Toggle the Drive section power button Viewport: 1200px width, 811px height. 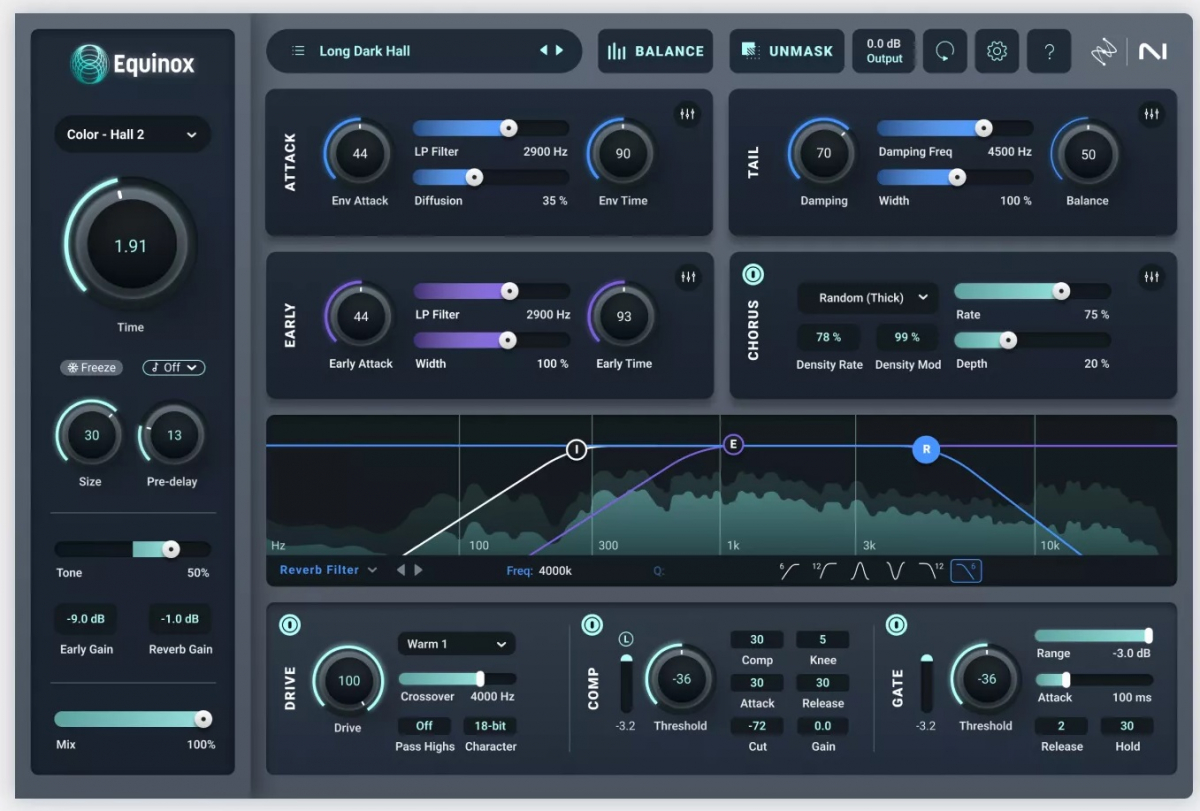(289, 625)
